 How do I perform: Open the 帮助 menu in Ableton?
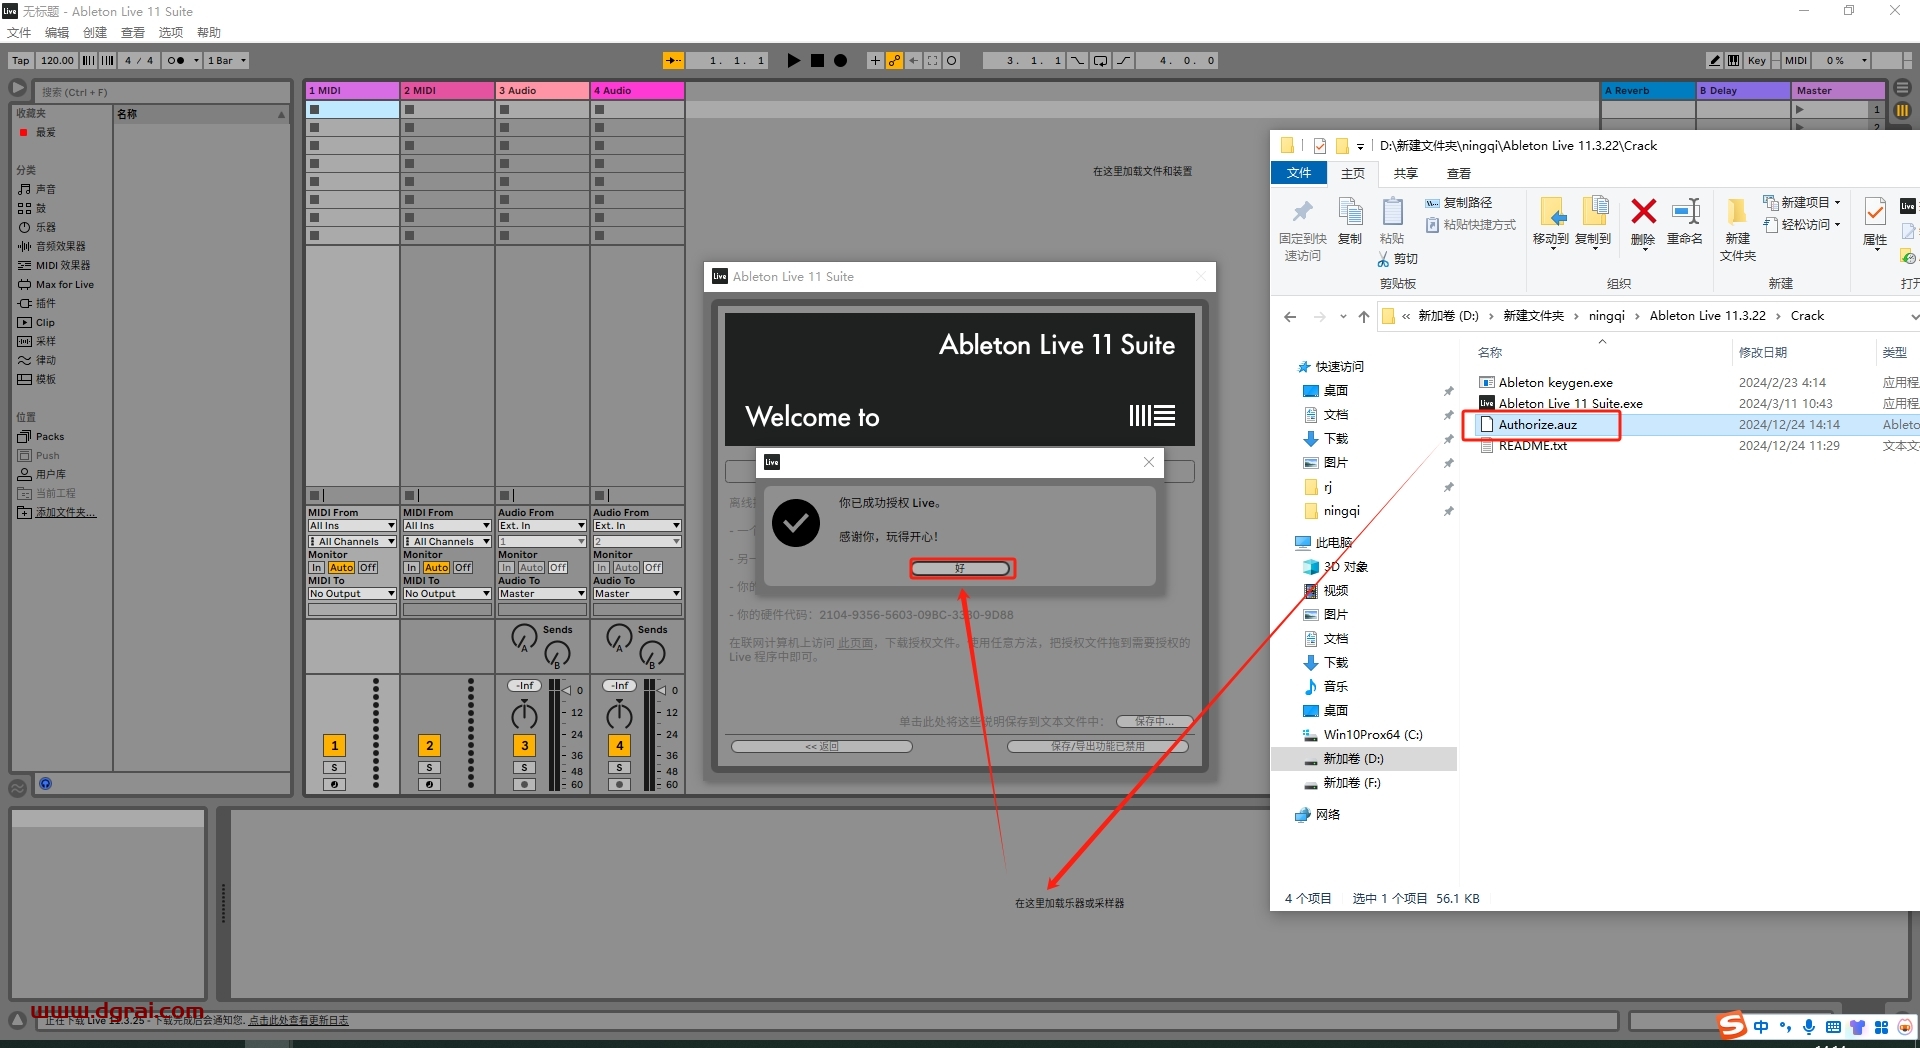209,32
